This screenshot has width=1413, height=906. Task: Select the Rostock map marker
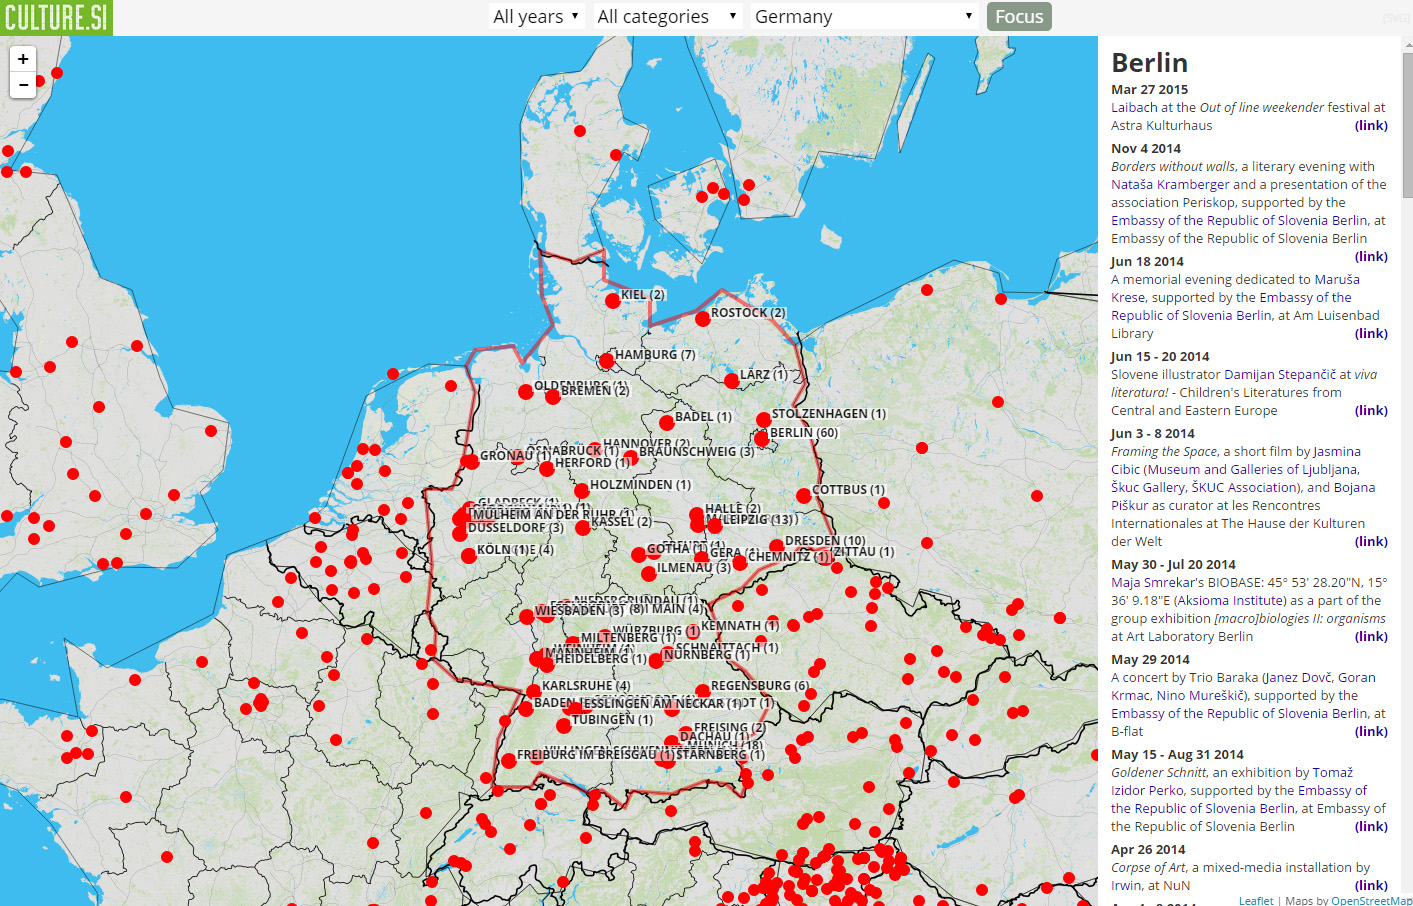pos(703,318)
